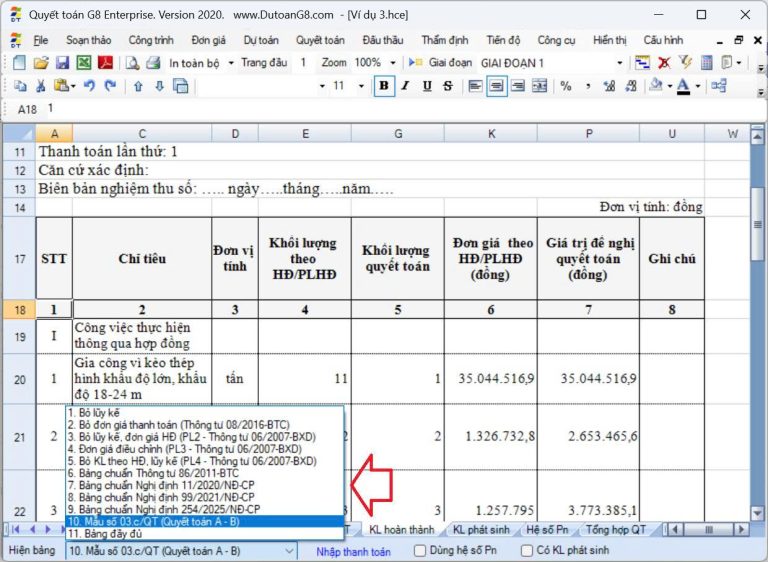Check the 'Có KL phát sinh' checkbox
This screenshot has height=562, width=768.
(x=529, y=550)
